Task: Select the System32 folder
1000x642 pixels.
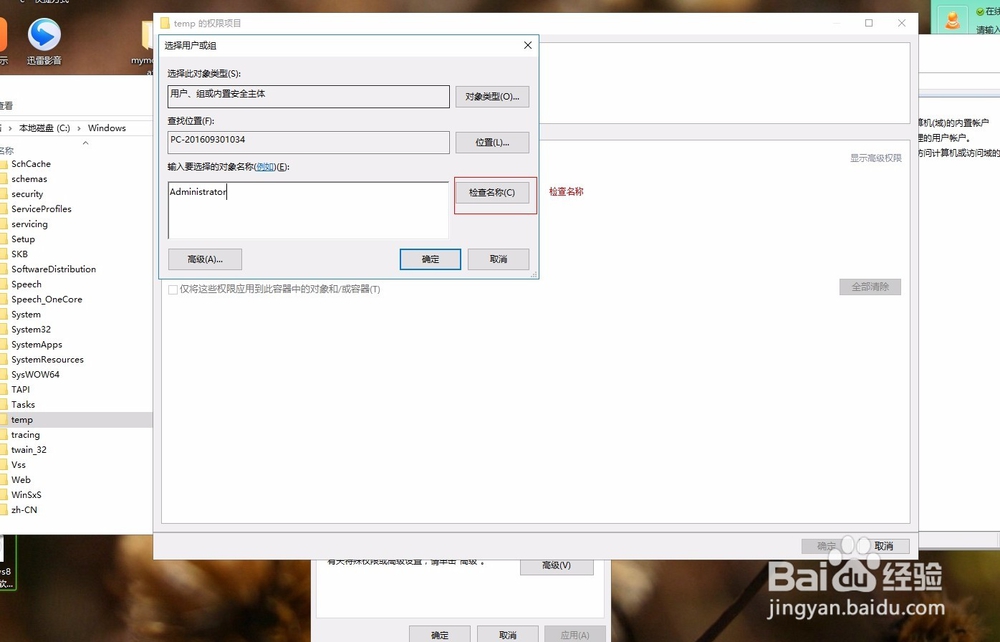Action: pyautogui.click(x=31, y=330)
